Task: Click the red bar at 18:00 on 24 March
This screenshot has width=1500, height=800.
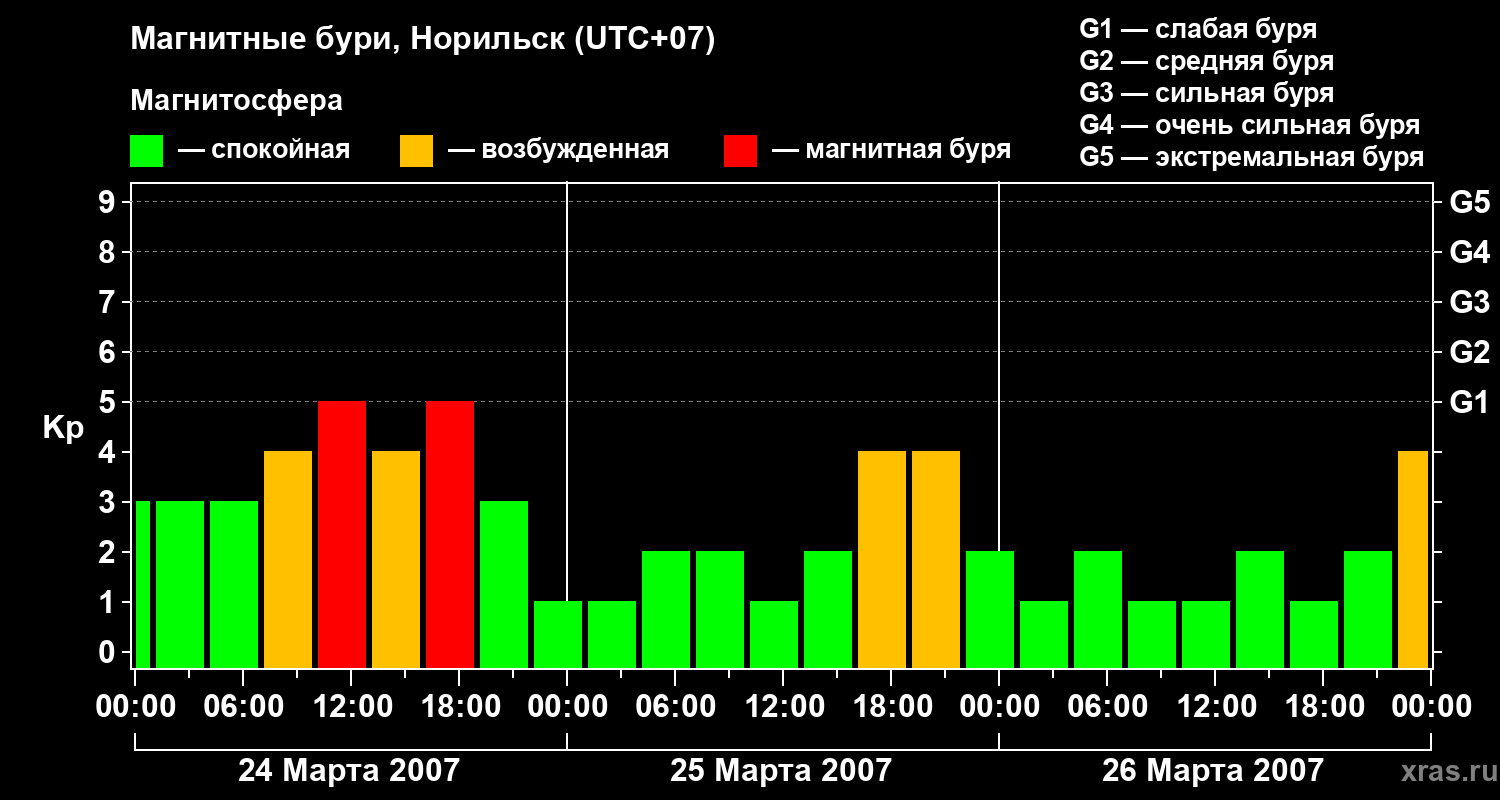Action: (x=450, y=534)
